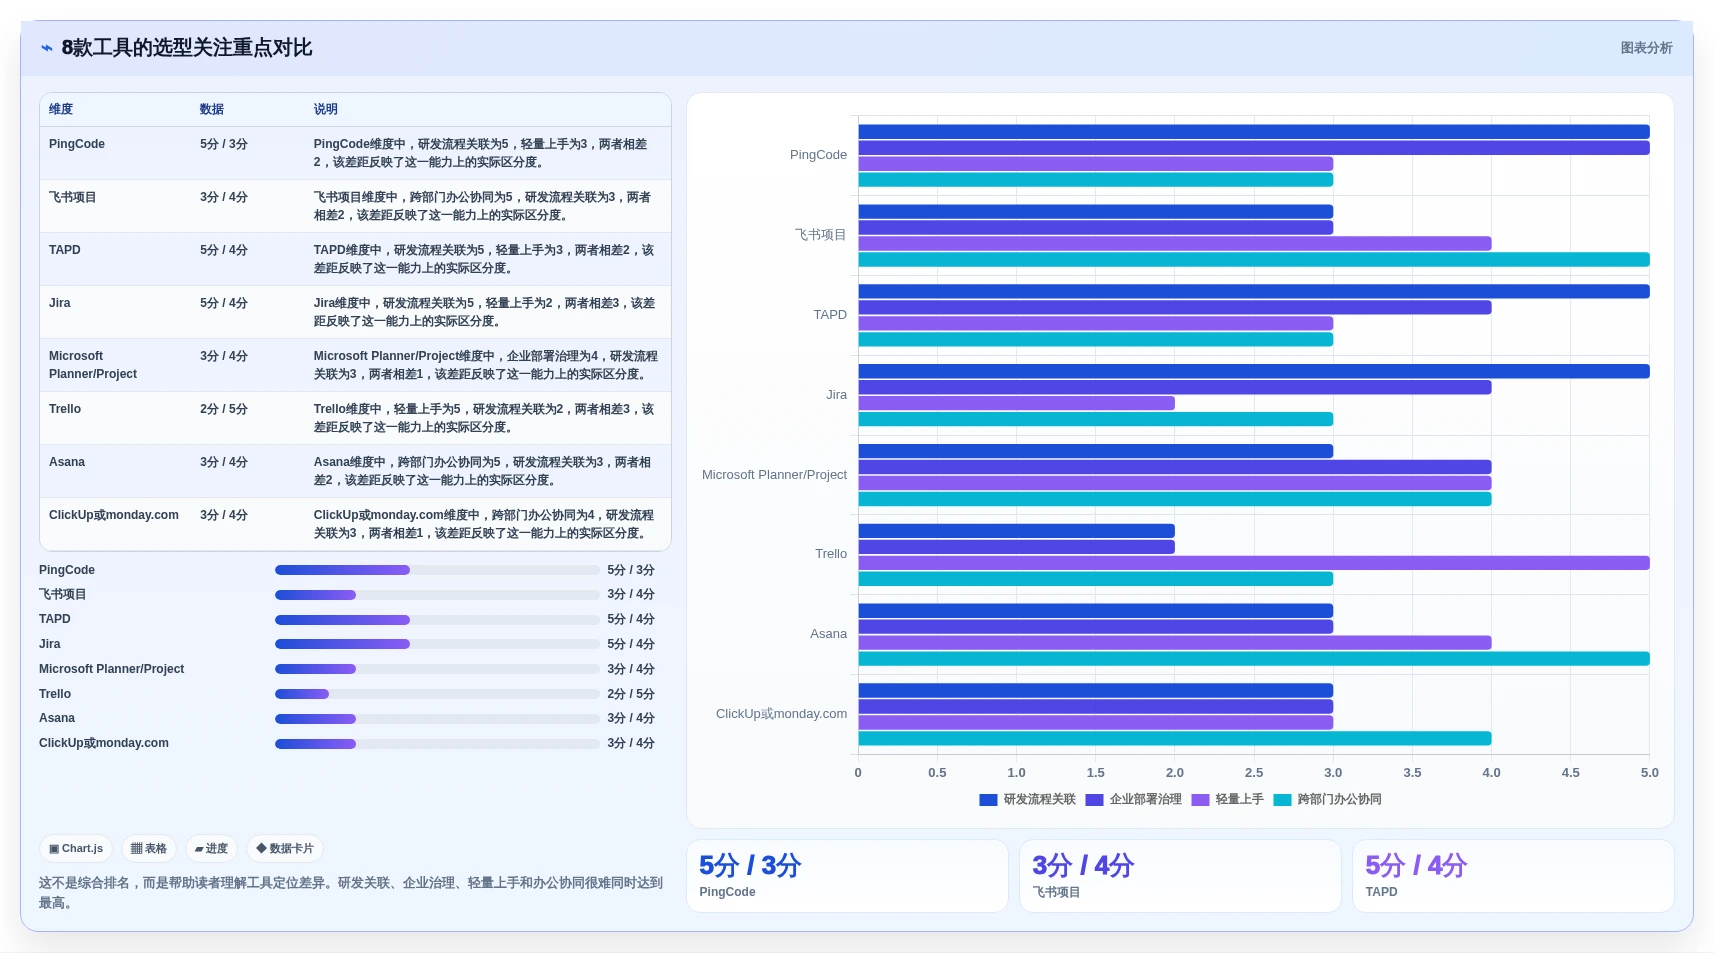Click the 维度 column header
Viewport: 1714px width, 953px height.
tap(61, 110)
